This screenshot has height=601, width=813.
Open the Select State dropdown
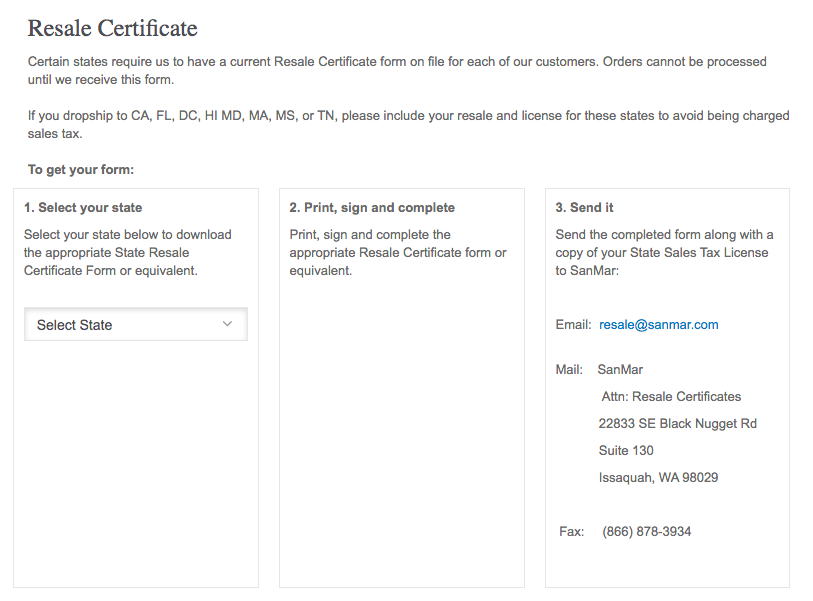pos(135,324)
